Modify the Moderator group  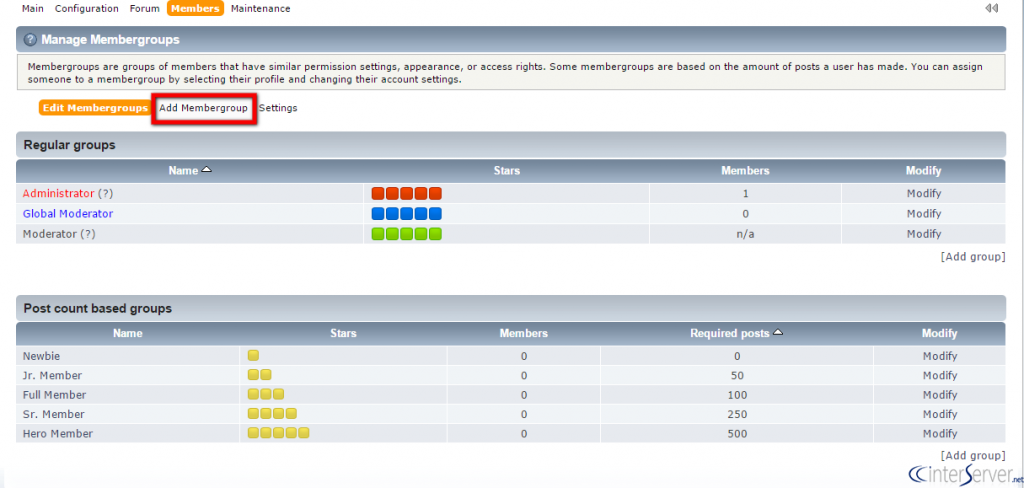coord(923,234)
